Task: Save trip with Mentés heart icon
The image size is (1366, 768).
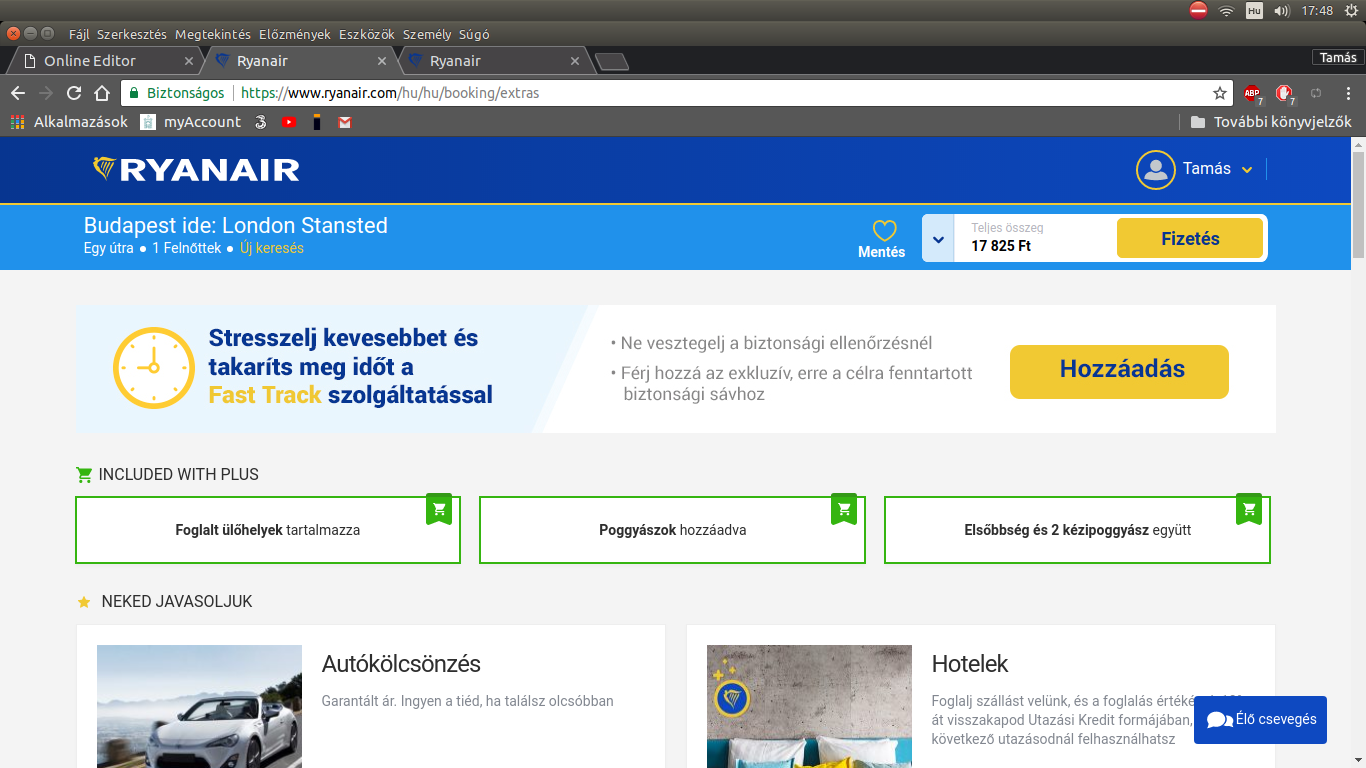Action: pos(884,231)
